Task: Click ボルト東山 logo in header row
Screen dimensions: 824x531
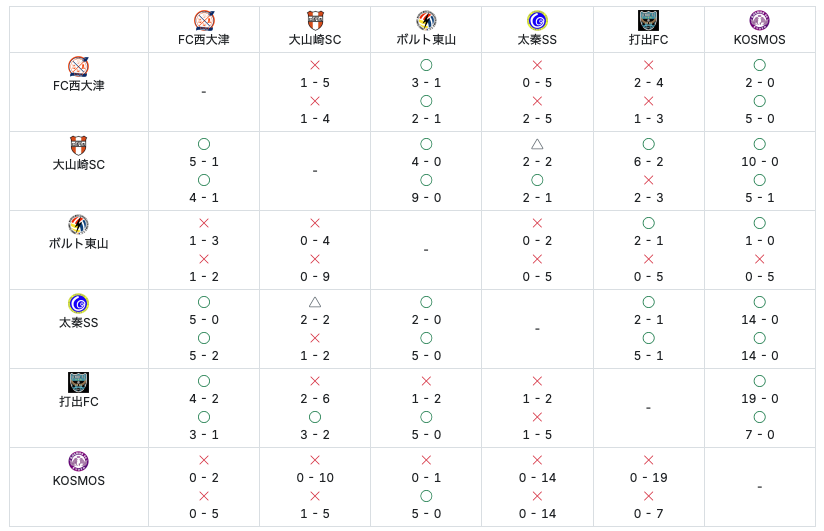Action: tap(426, 20)
